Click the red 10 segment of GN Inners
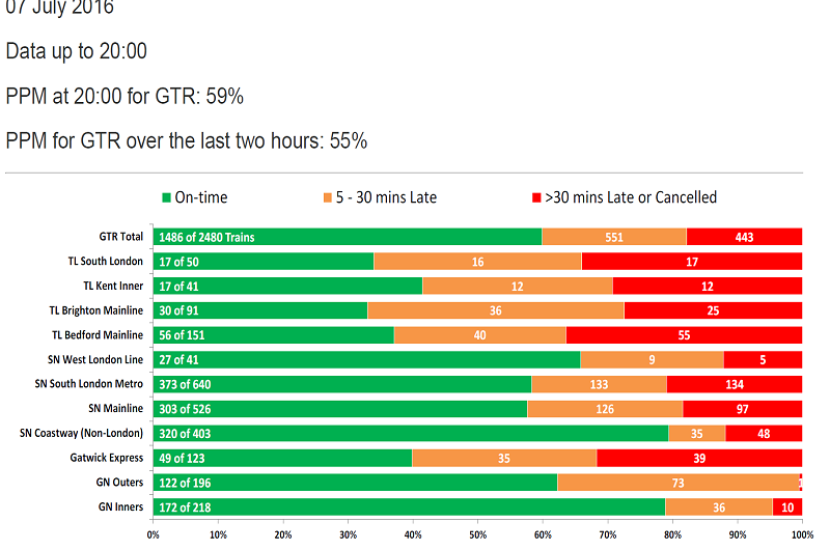 (787, 507)
